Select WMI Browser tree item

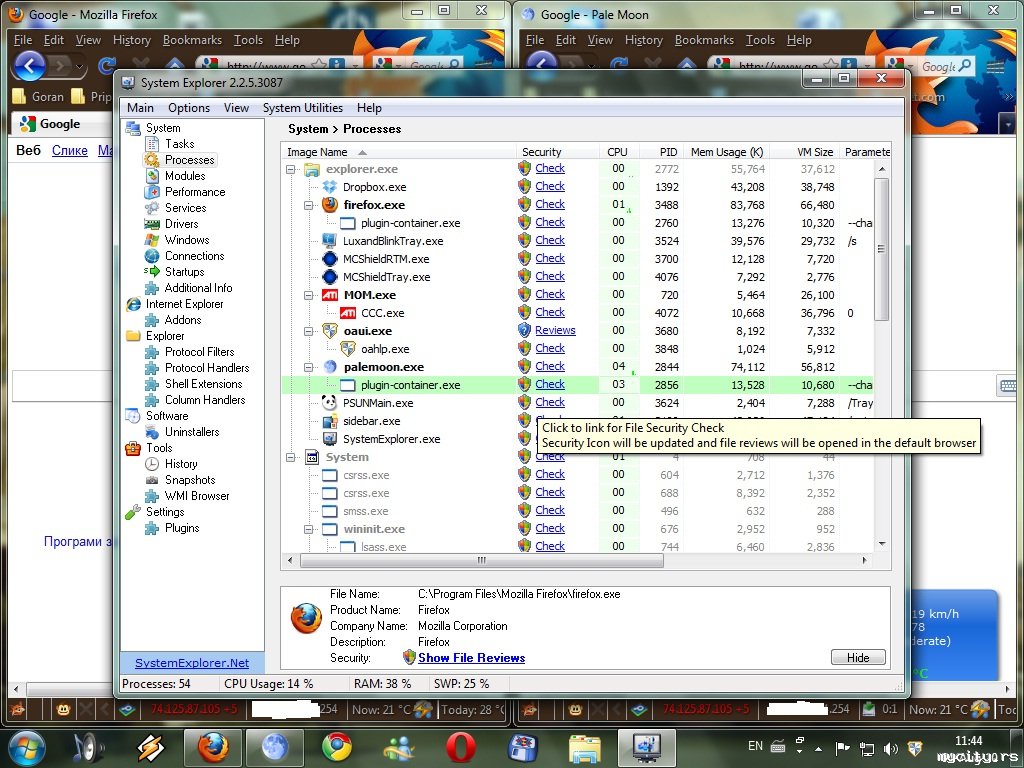[197, 496]
